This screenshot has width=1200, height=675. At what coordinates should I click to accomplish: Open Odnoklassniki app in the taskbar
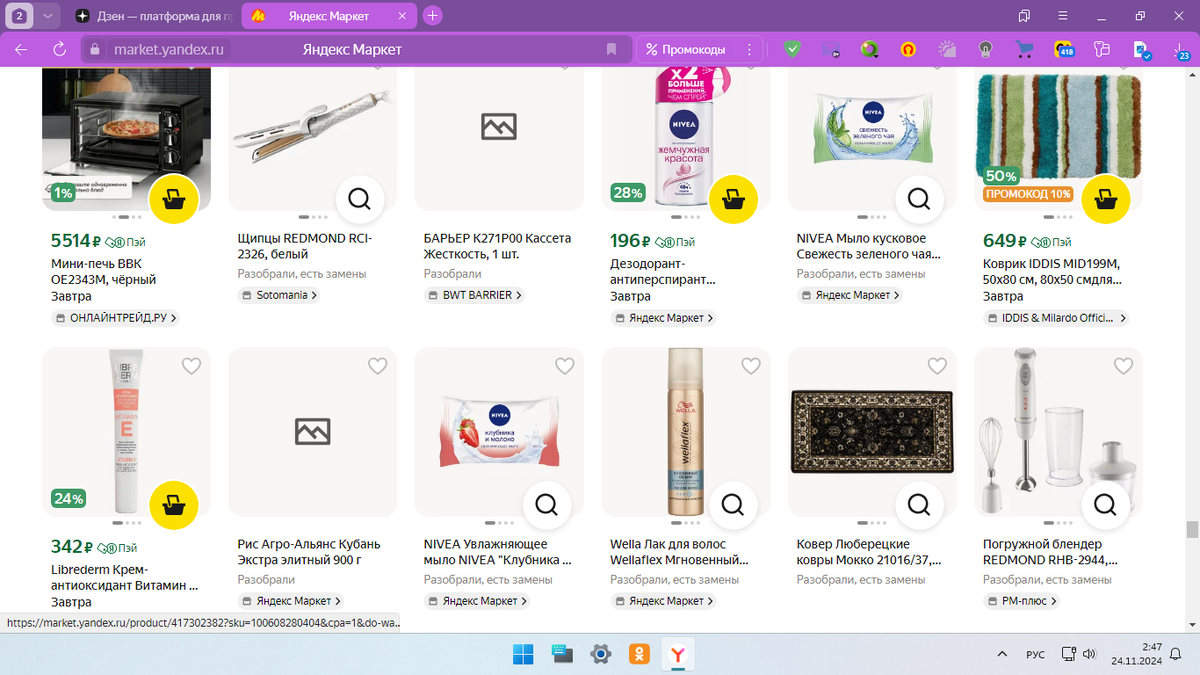640,655
